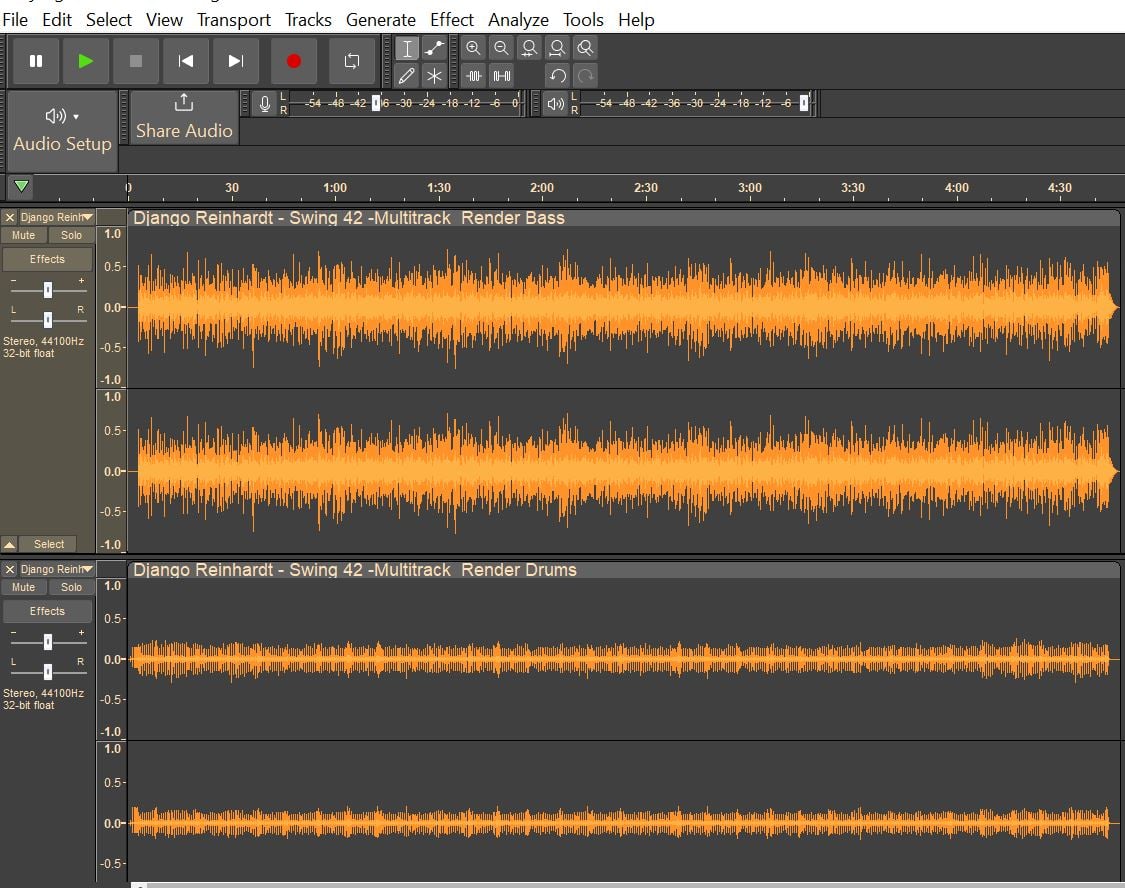Open the Tracks menu
Screen dimensions: 1125x888
(308, 19)
